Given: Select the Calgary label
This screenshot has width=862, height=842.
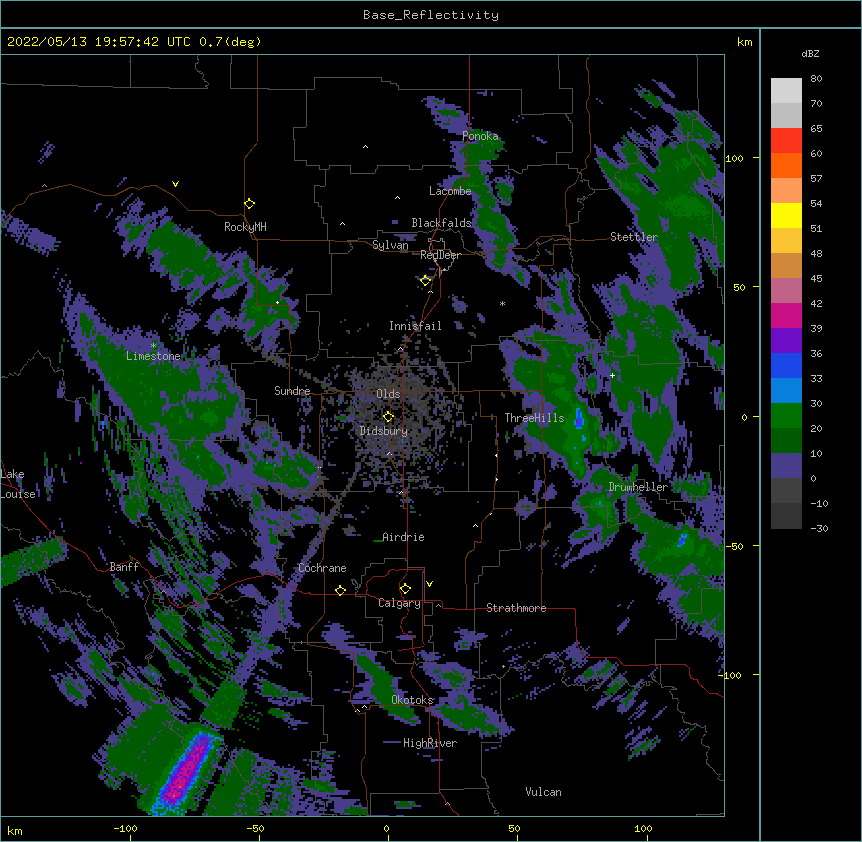Looking at the screenshot, I should [399, 603].
